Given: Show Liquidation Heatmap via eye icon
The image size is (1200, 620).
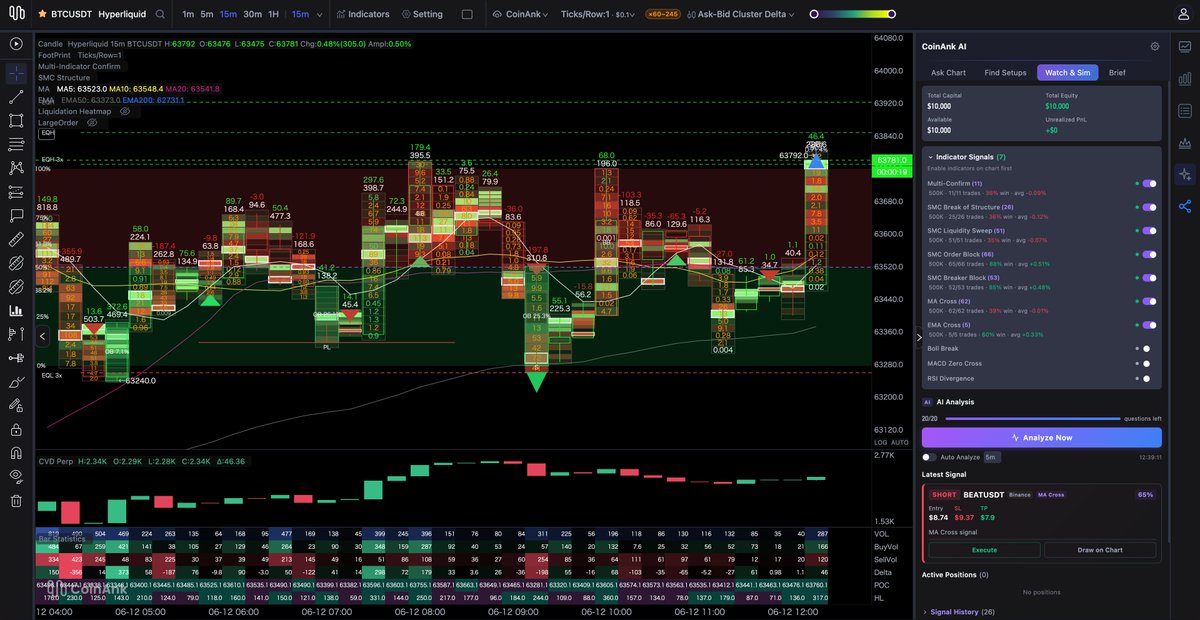Looking at the screenshot, I should [x=125, y=111].
